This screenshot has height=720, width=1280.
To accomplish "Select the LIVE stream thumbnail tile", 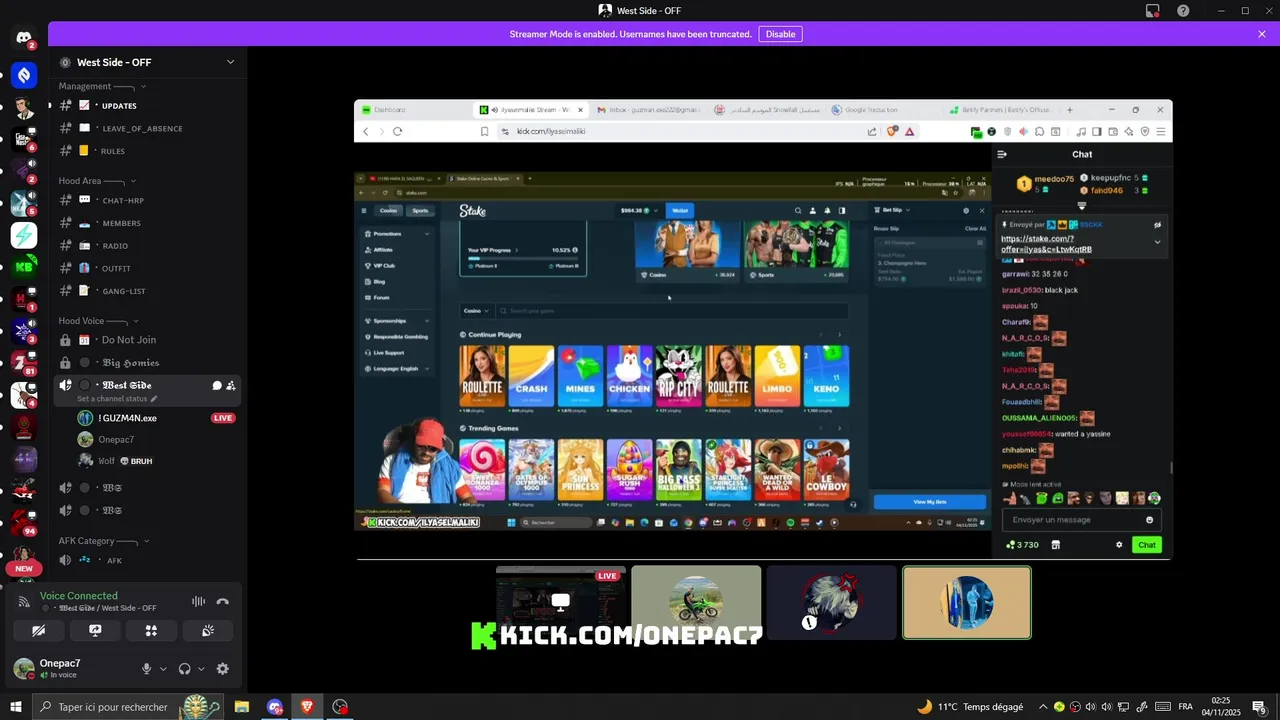I will pos(561,602).
